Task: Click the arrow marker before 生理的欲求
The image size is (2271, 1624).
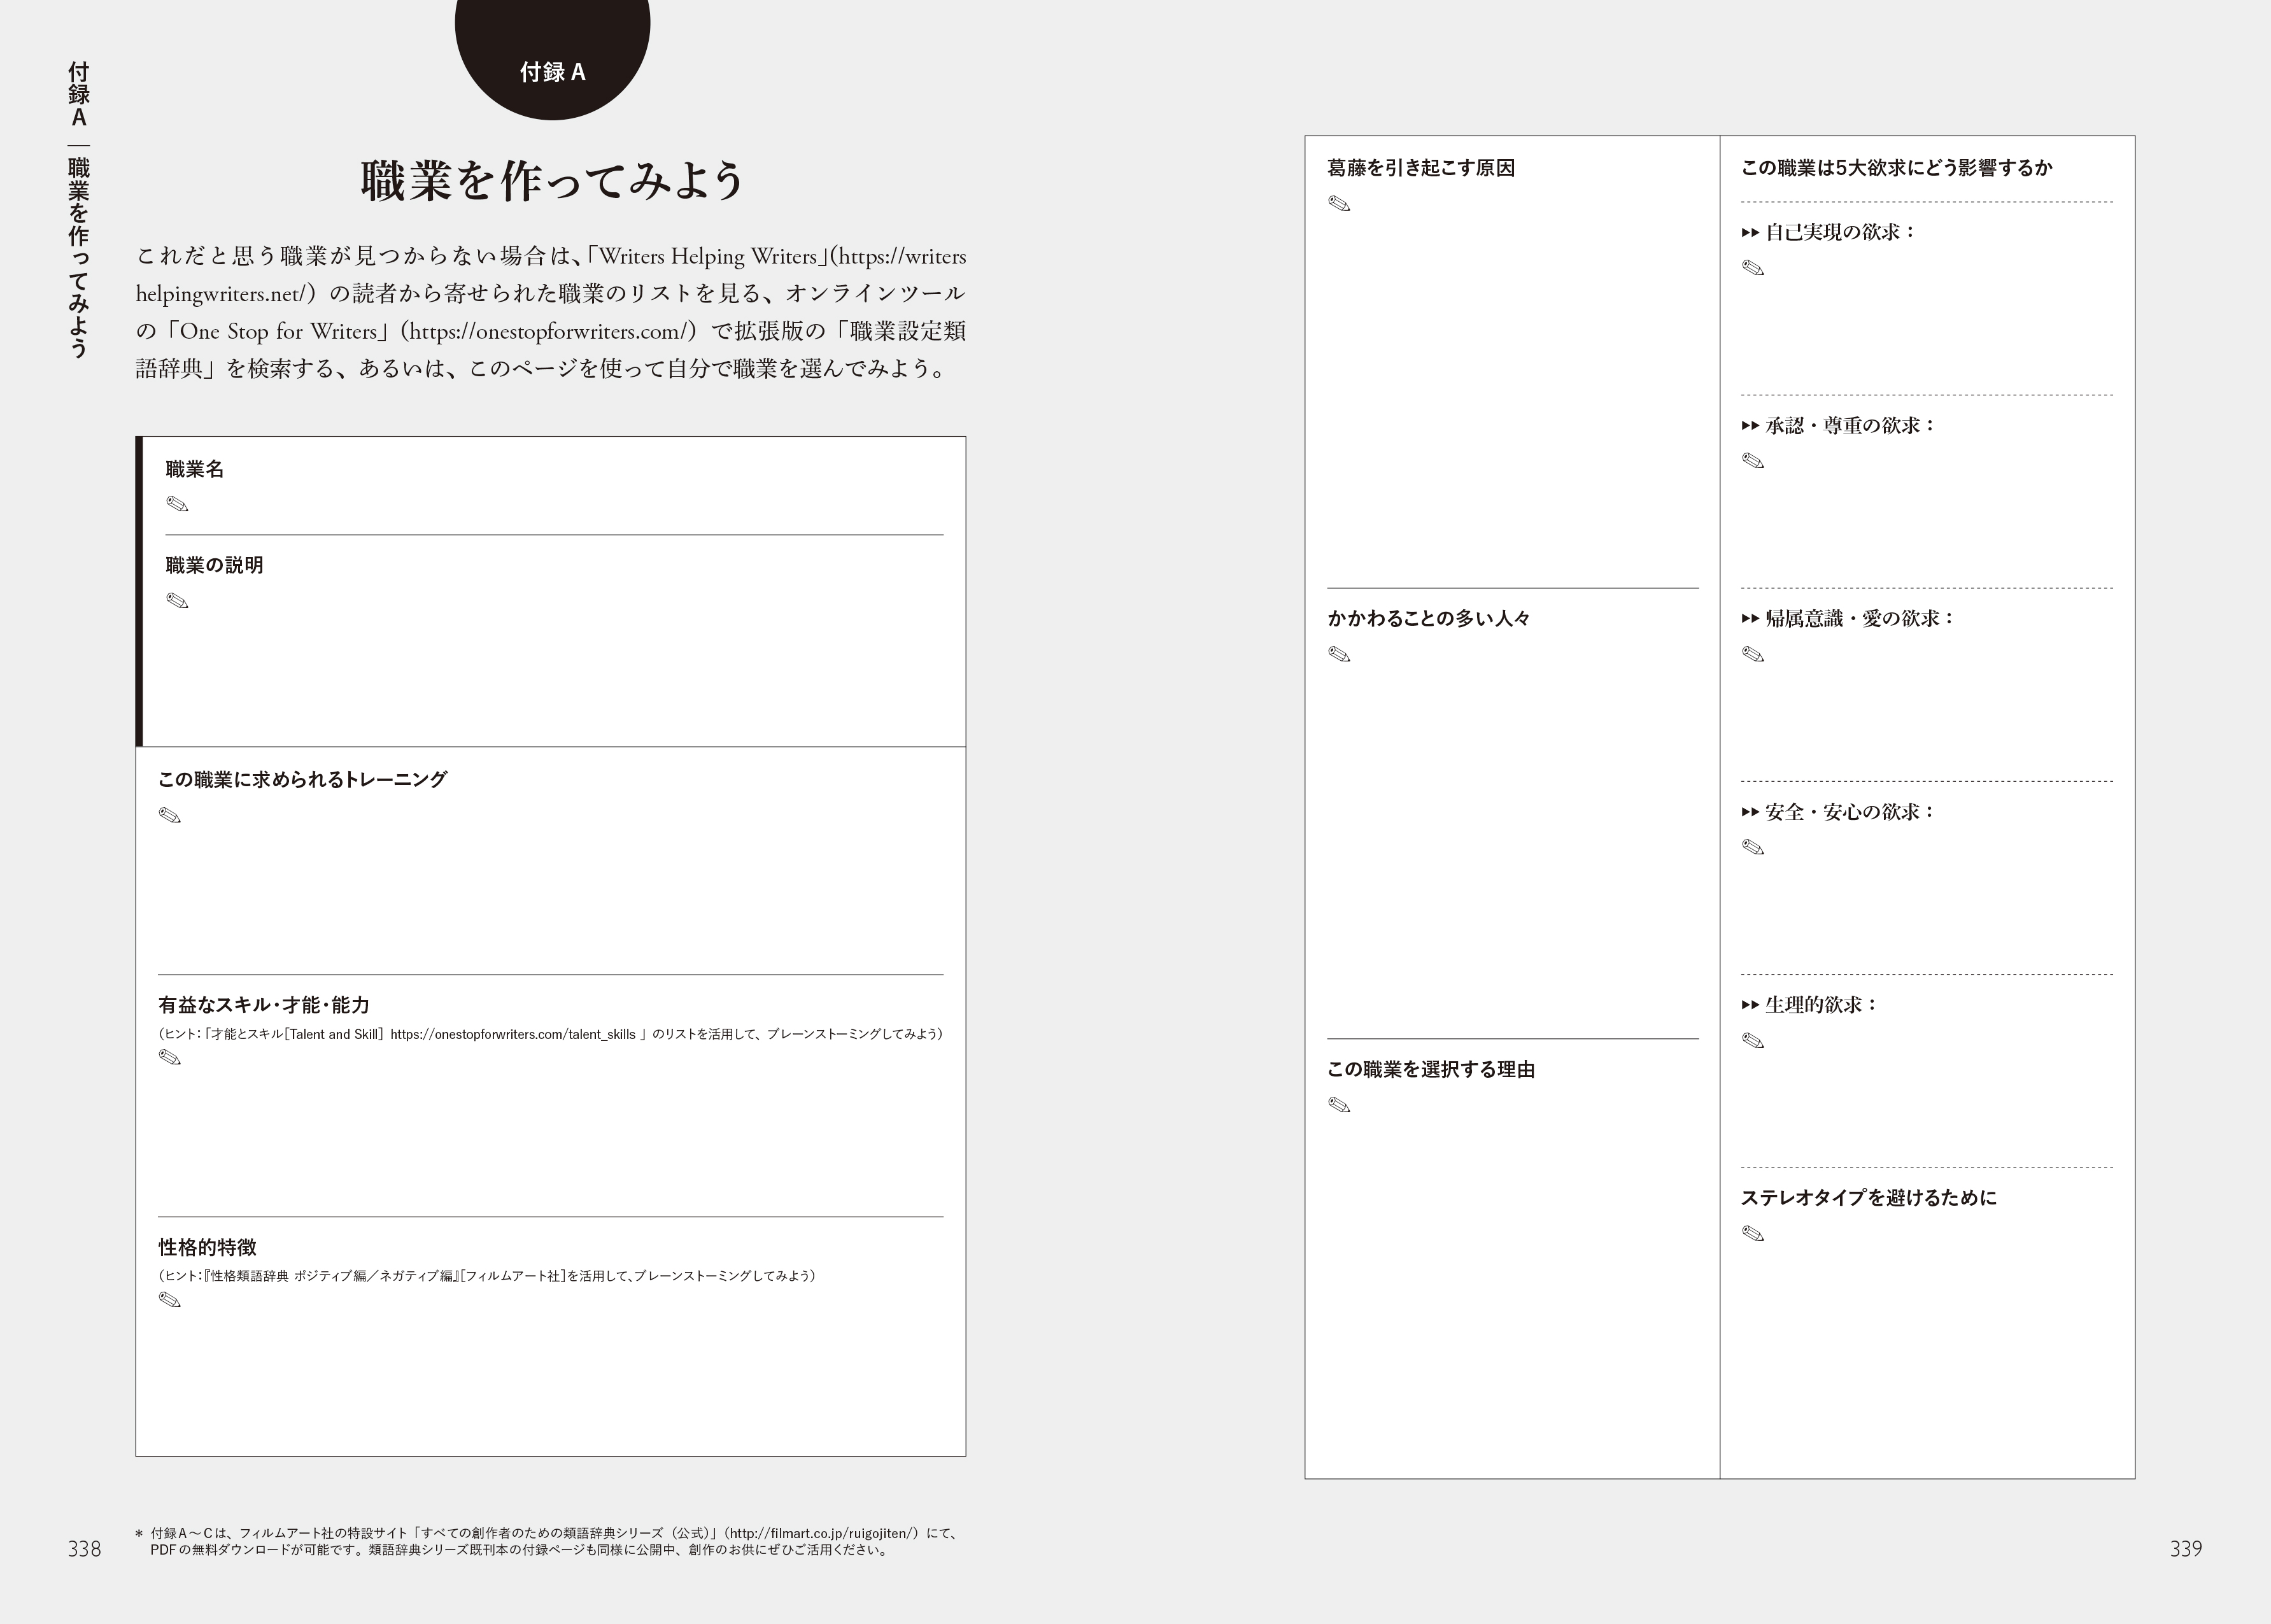Action: pyautogui.click(x=1750, y=1005)
